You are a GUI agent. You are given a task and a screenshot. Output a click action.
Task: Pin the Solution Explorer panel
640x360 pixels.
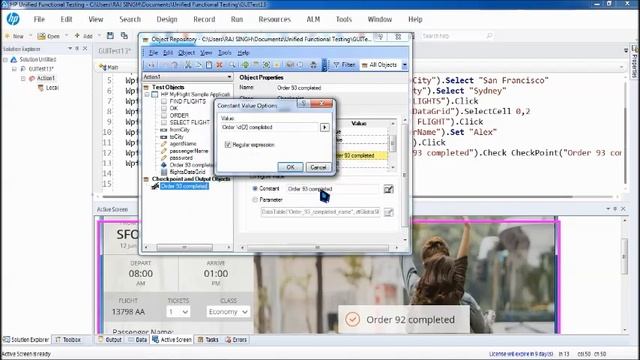tap(77, 49)
